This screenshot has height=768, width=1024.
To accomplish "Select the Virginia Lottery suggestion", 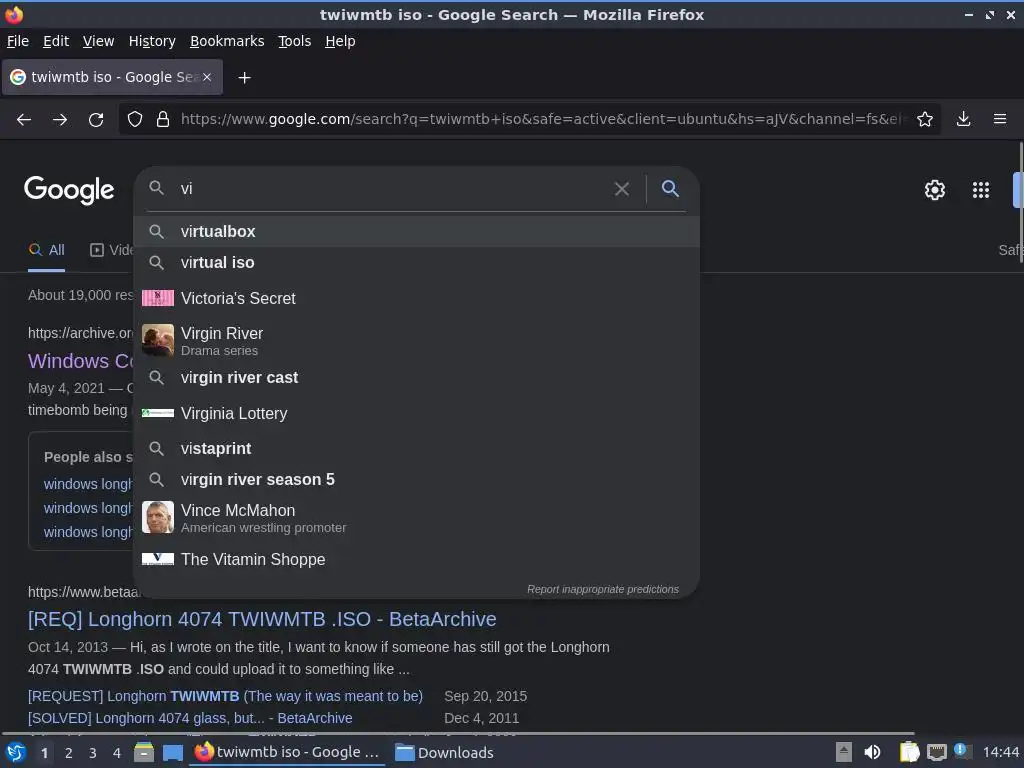I will tap(416, 413).
